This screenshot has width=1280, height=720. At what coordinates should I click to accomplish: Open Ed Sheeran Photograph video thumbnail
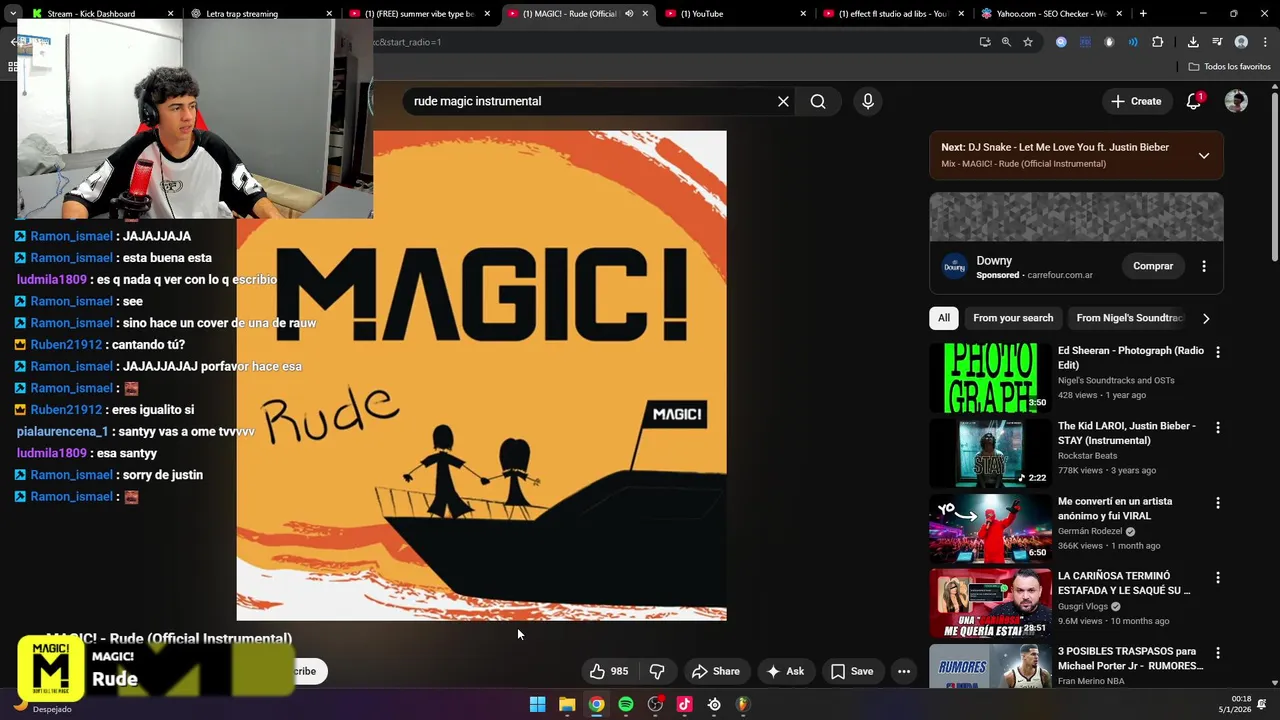tap(990, 378)
